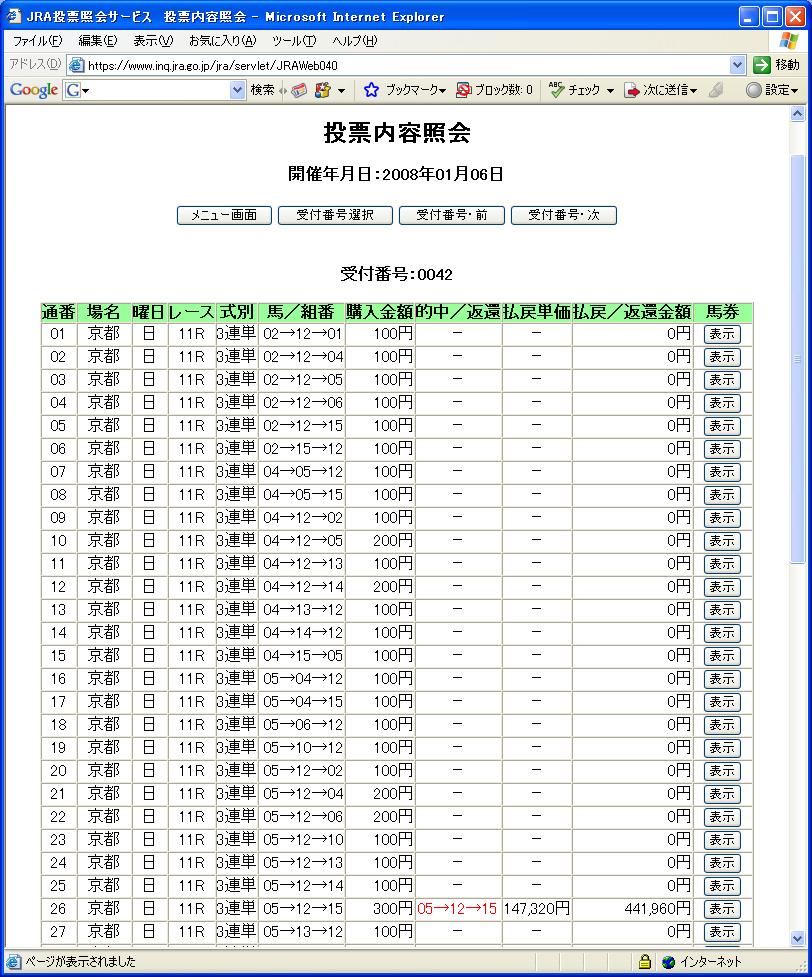Click the 投票内容照会 page heading

tap(397, 133)
